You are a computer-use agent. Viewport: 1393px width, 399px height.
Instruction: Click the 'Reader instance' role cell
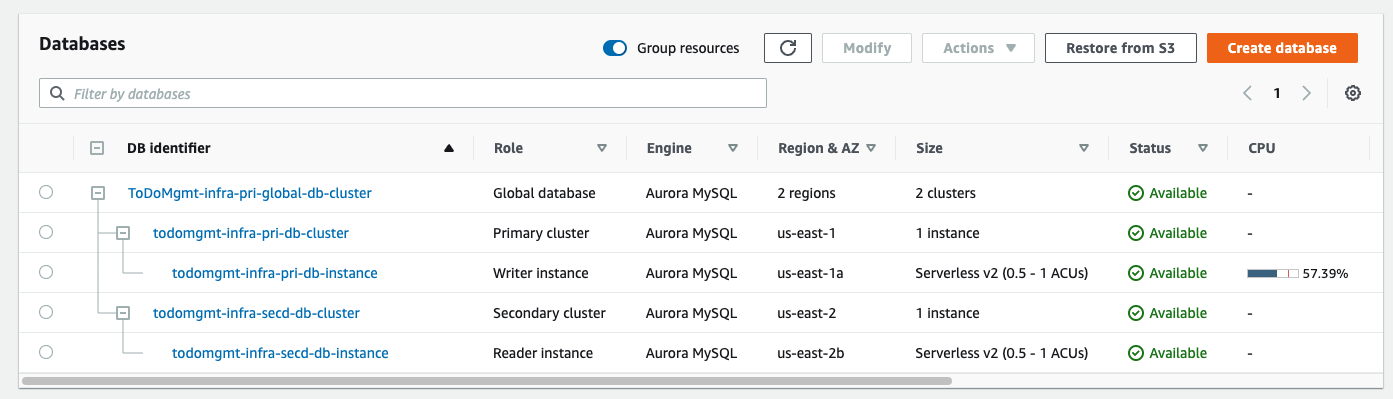click(543, 353)
